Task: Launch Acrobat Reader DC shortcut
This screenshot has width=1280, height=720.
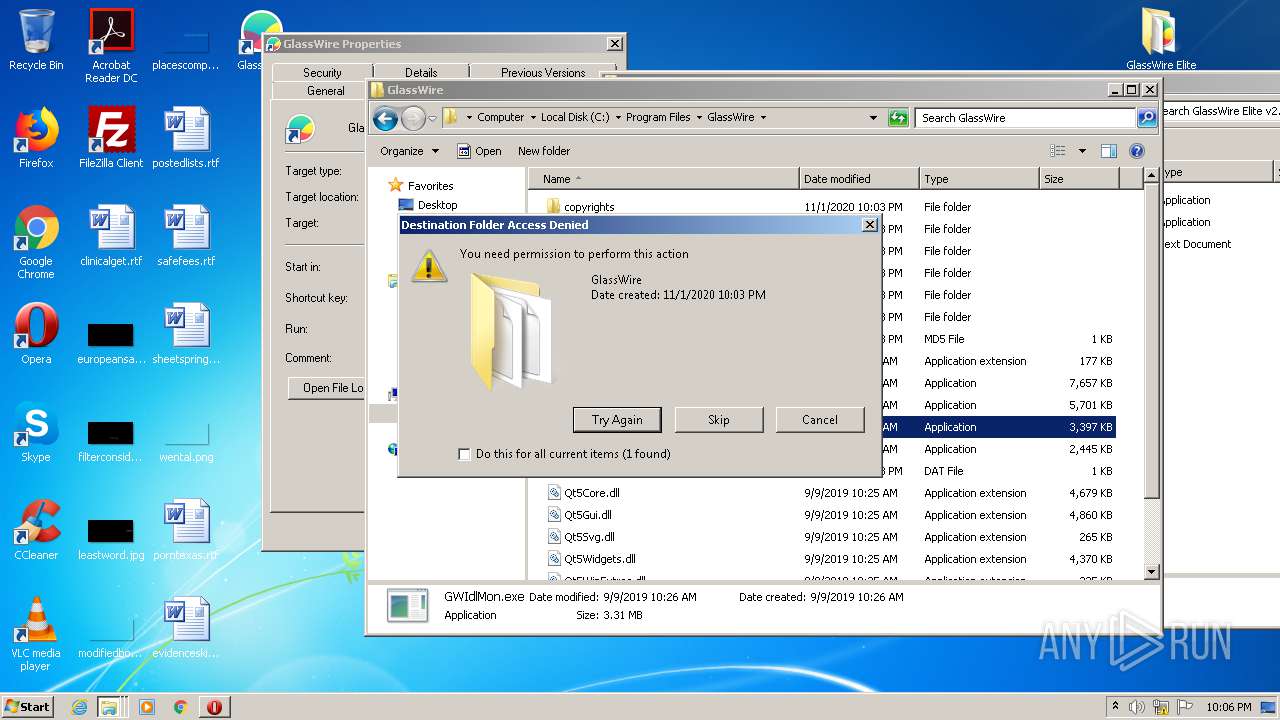Action: [x=111, y=46]
